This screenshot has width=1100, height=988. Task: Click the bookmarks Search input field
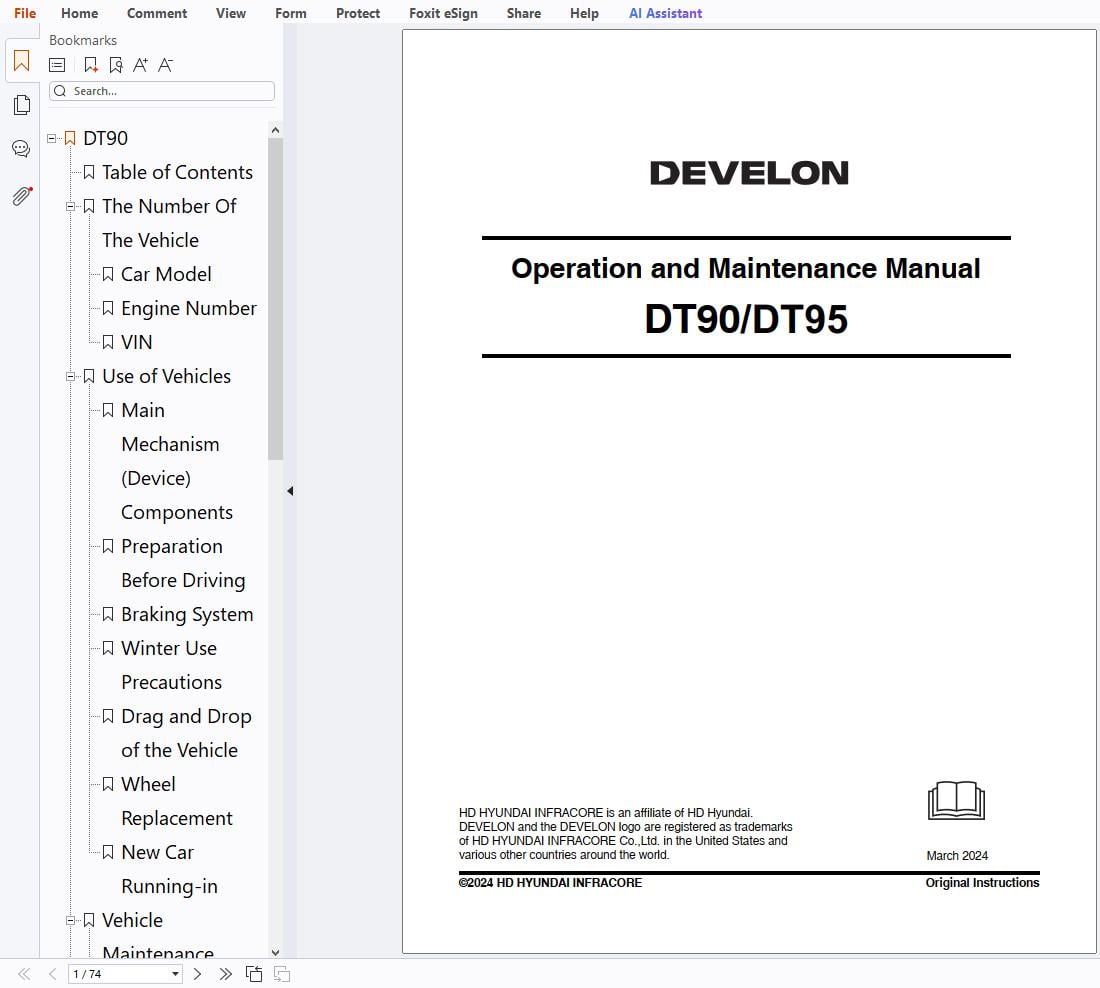pos(162,91)
